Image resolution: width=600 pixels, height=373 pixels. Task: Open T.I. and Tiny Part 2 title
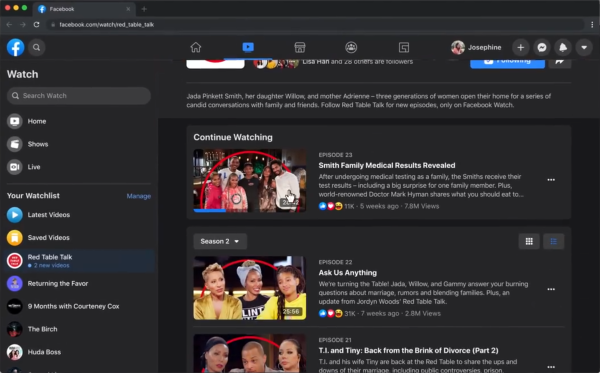(x=408, y=350)
